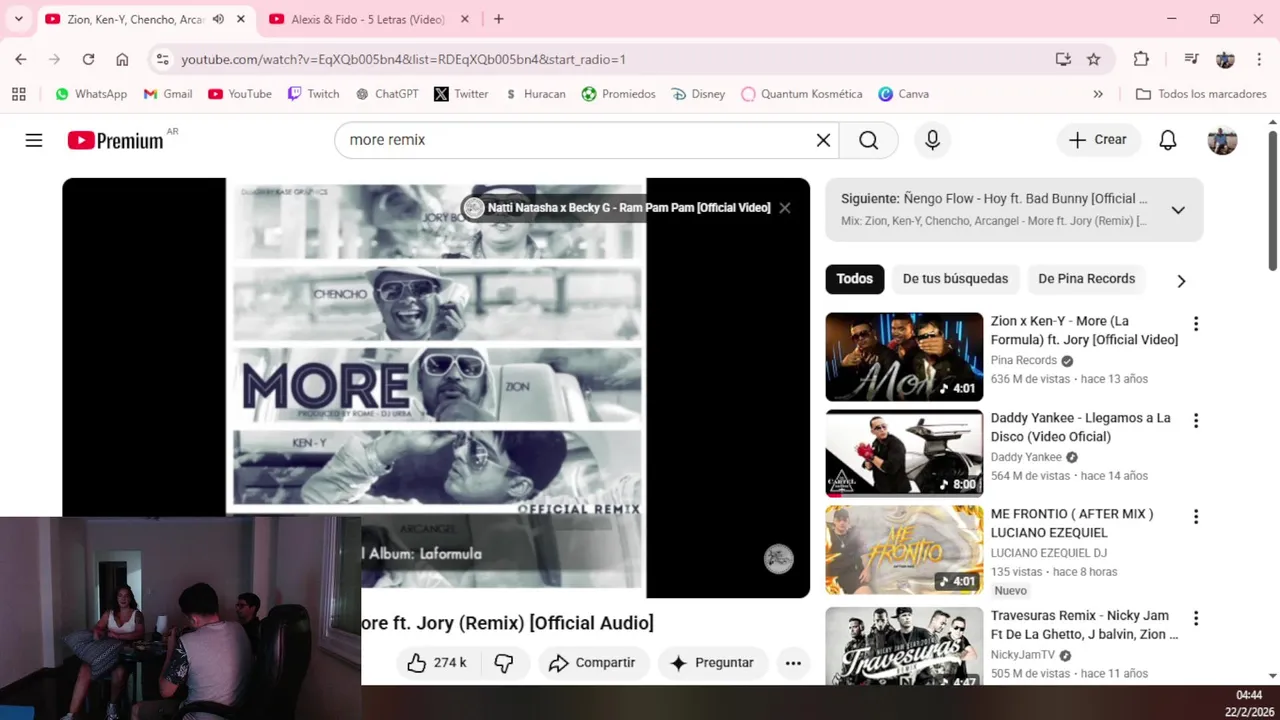The height and width of the screenshot is (720, 1280).
Task: Open the Ram Pam Pam suggested video card
Action: (618, 208)
